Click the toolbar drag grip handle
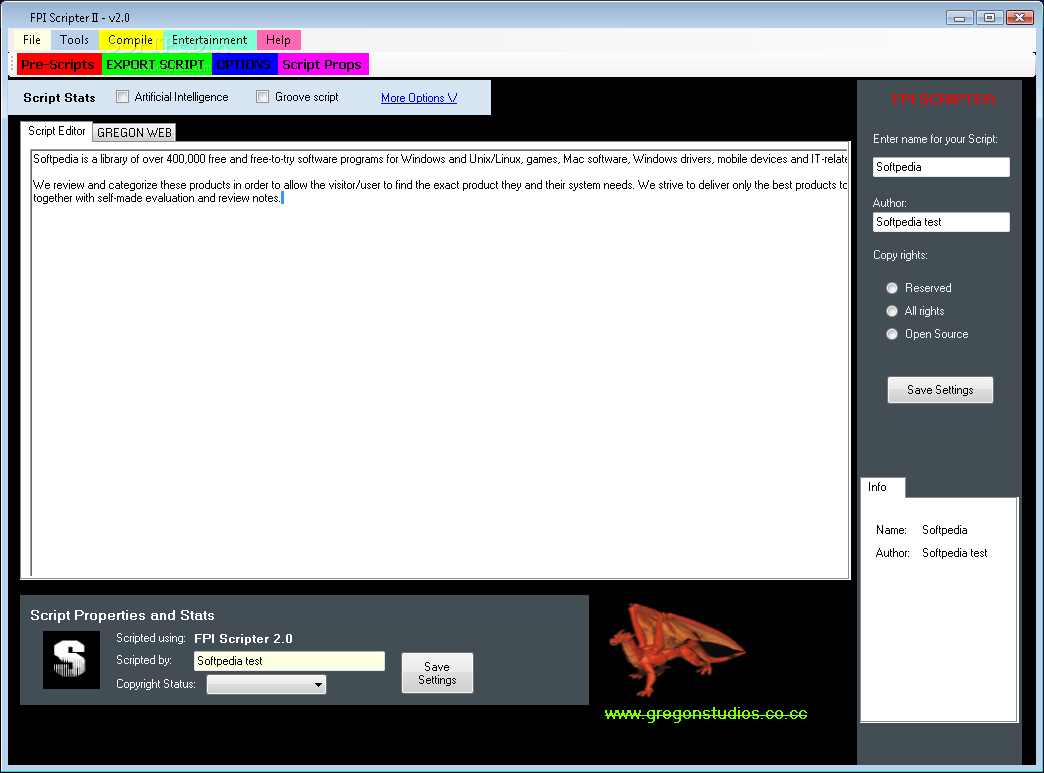 pos(12,65)
